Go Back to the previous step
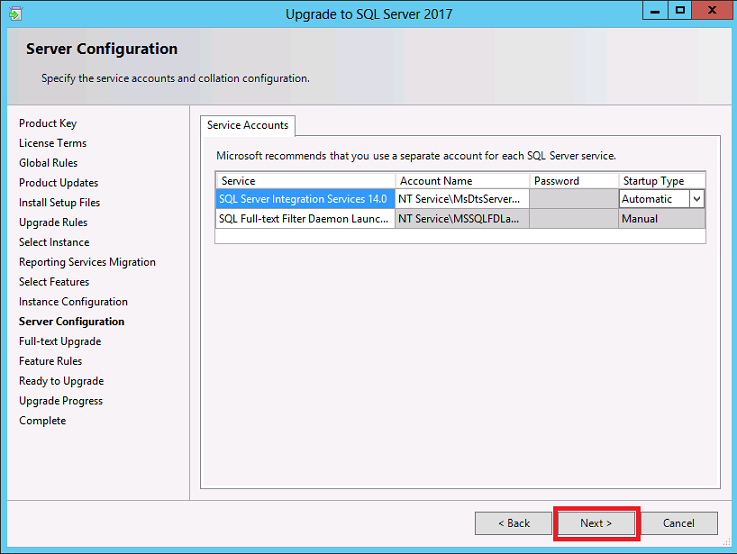The width and height of the screenshot is (737, 554). pos(513,523)
